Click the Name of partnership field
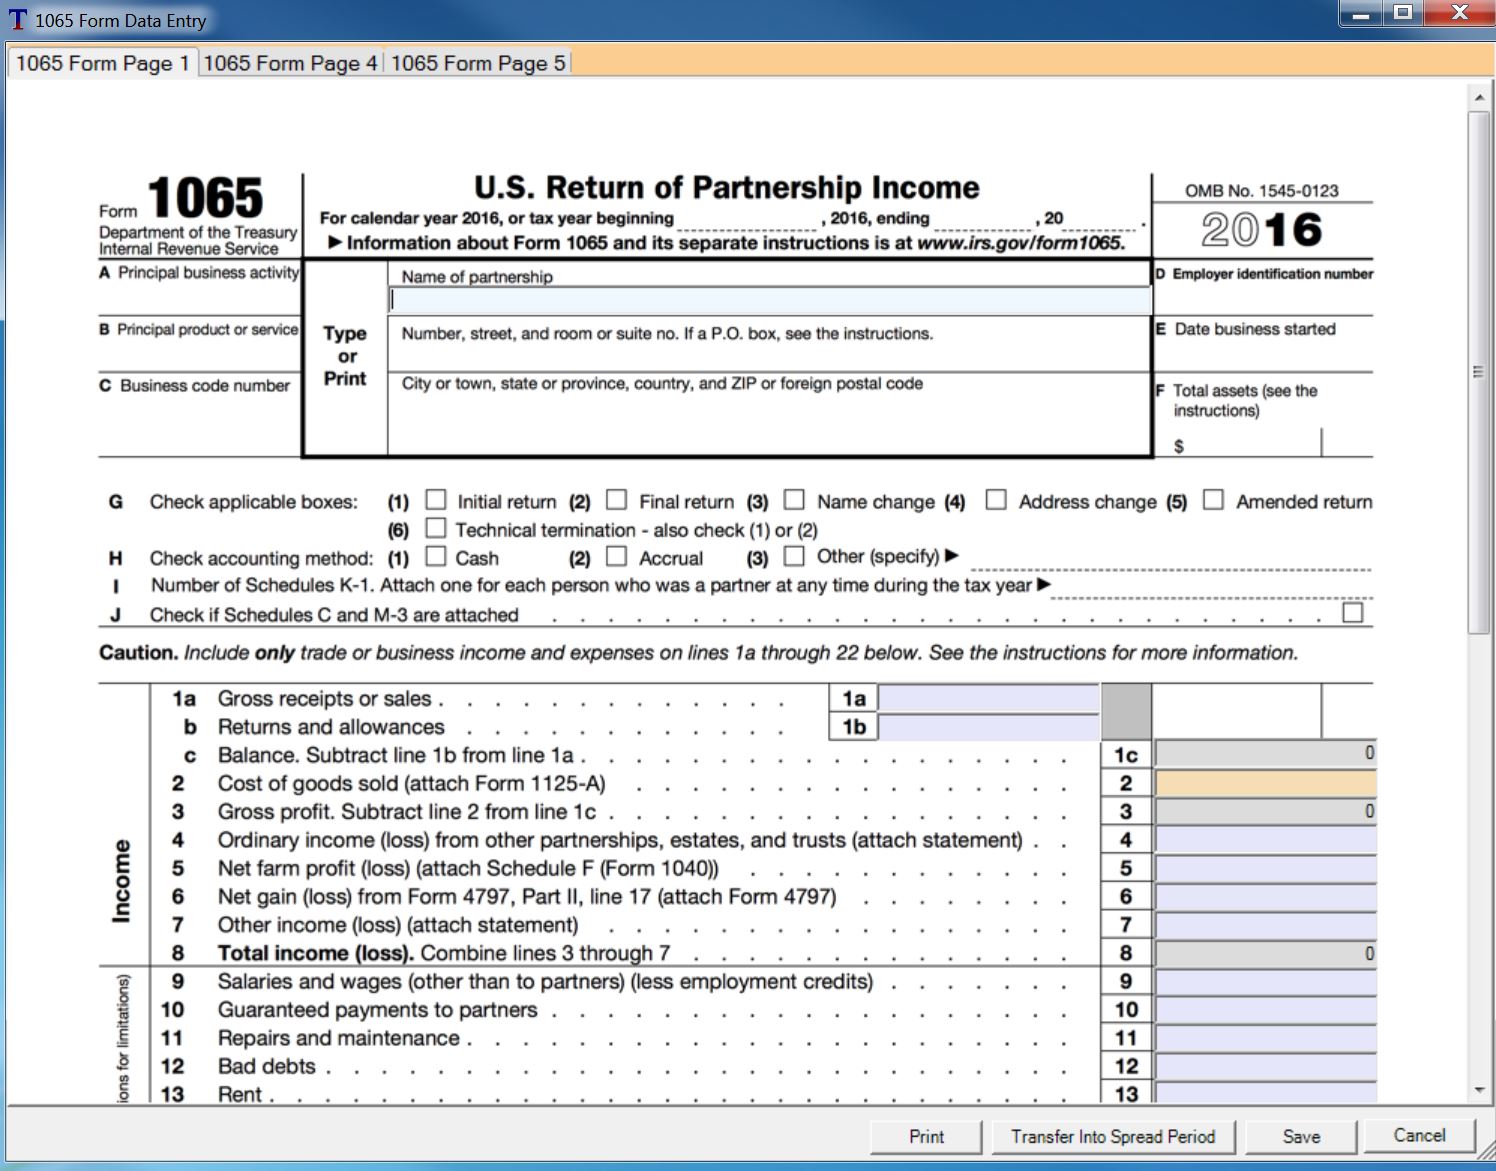 (770, 300)
